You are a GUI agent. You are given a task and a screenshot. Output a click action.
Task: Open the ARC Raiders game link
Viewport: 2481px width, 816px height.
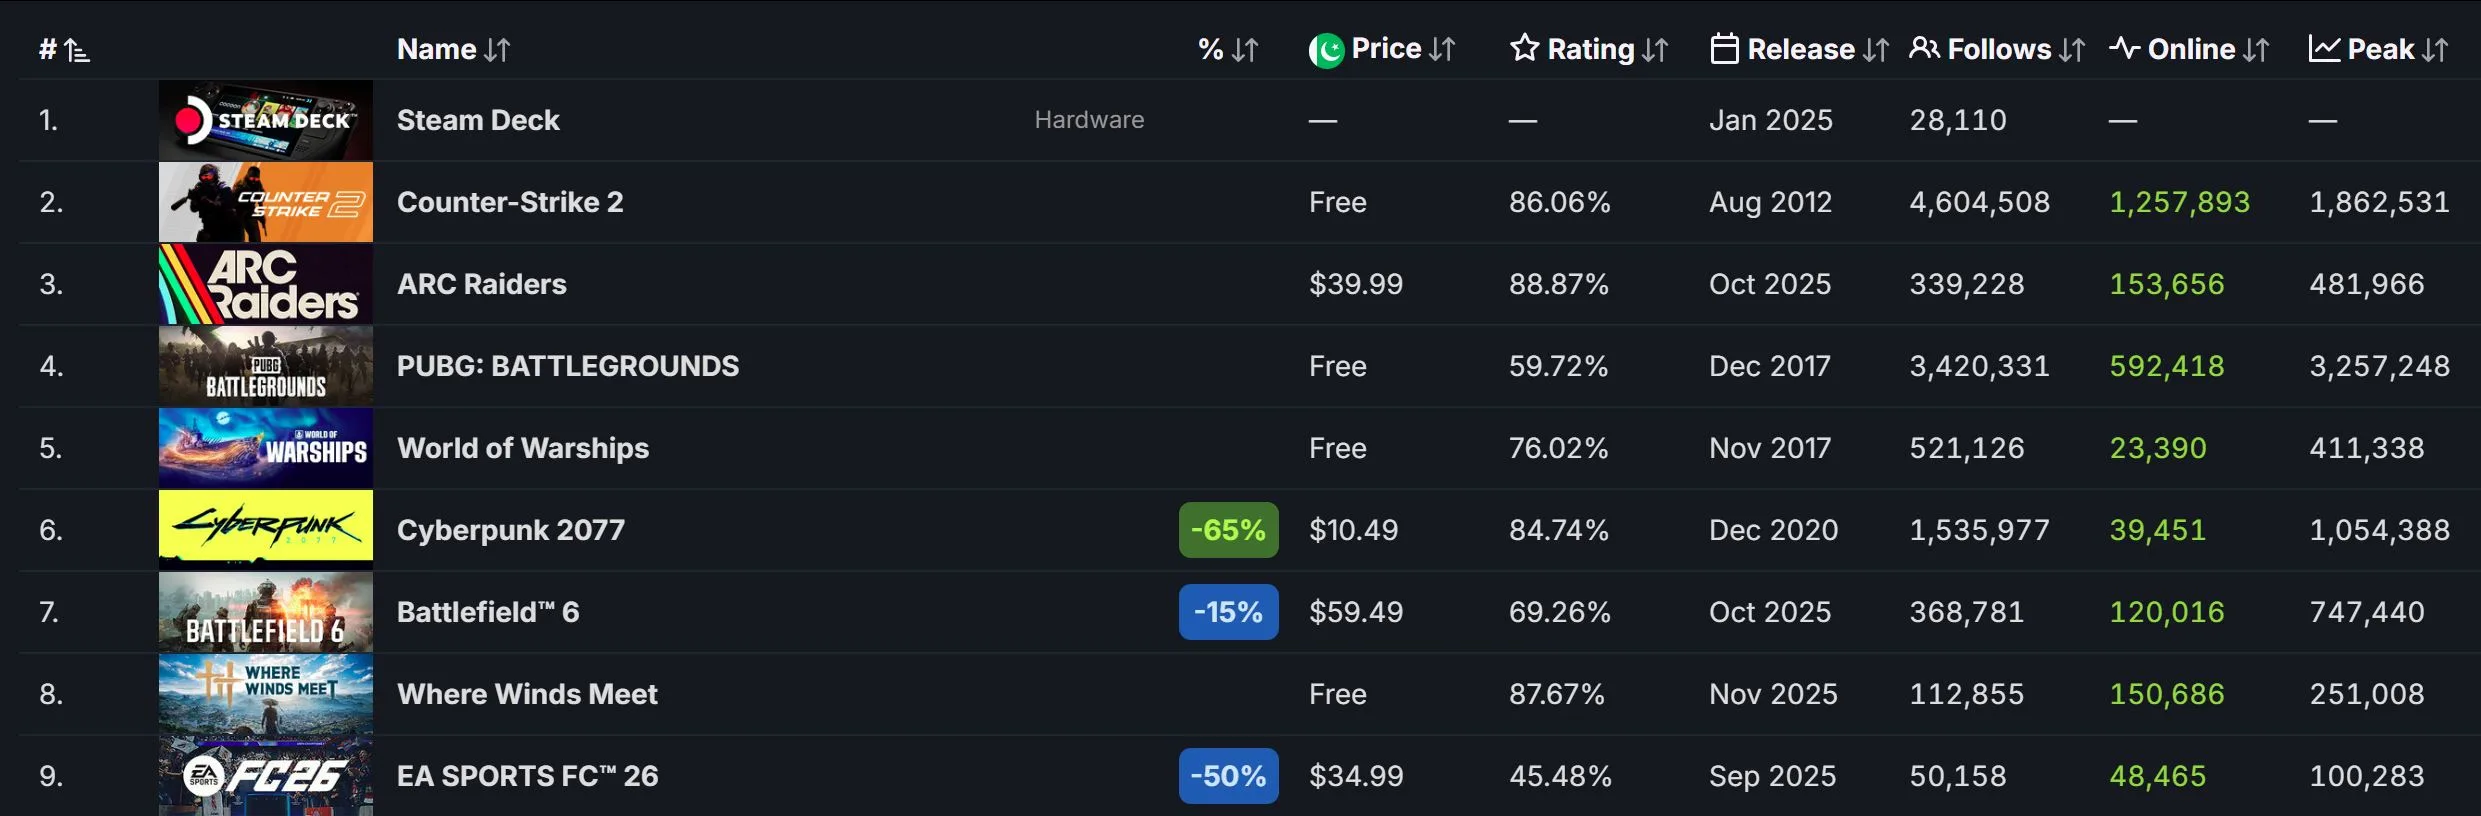[482, 284]
